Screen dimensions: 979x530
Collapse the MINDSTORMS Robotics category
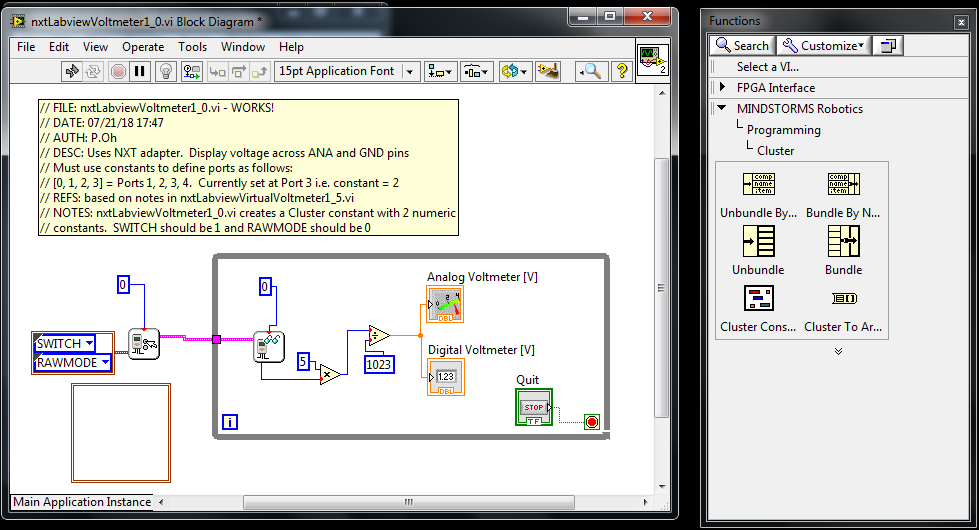(x=722, y=108)
